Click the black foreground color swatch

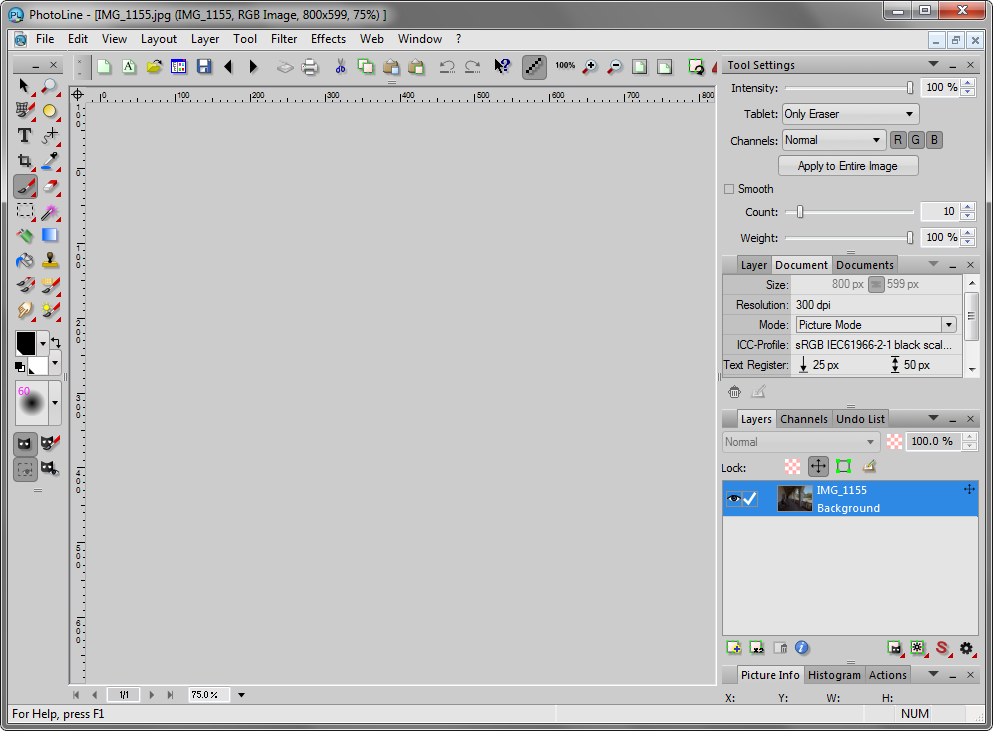pos(25,344)
